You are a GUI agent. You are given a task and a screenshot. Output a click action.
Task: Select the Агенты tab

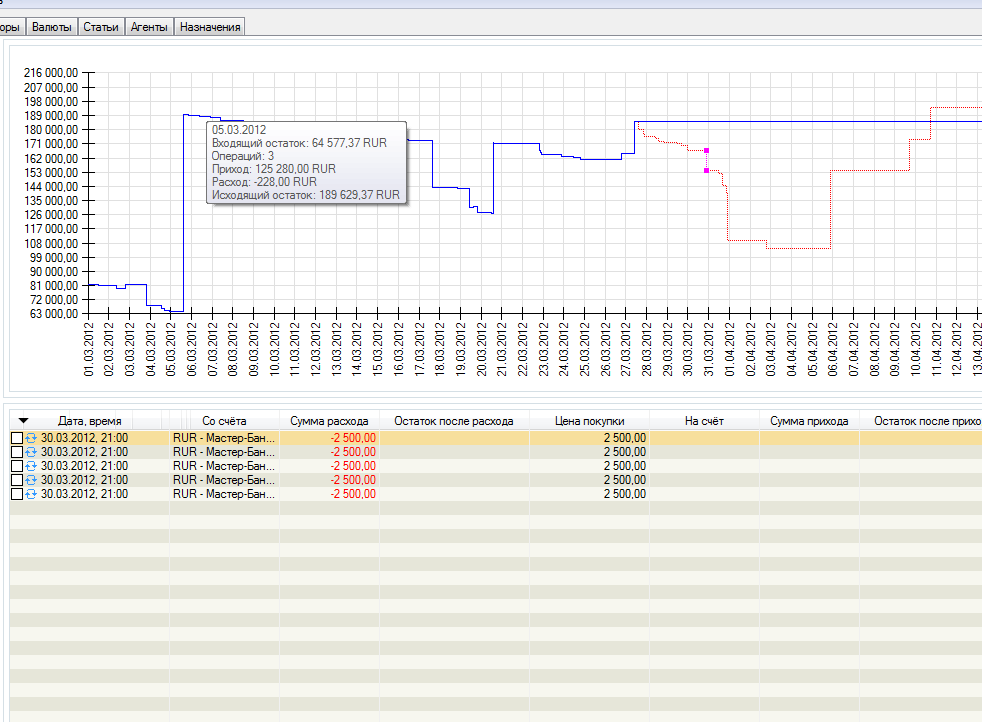(x=150, y=27)
